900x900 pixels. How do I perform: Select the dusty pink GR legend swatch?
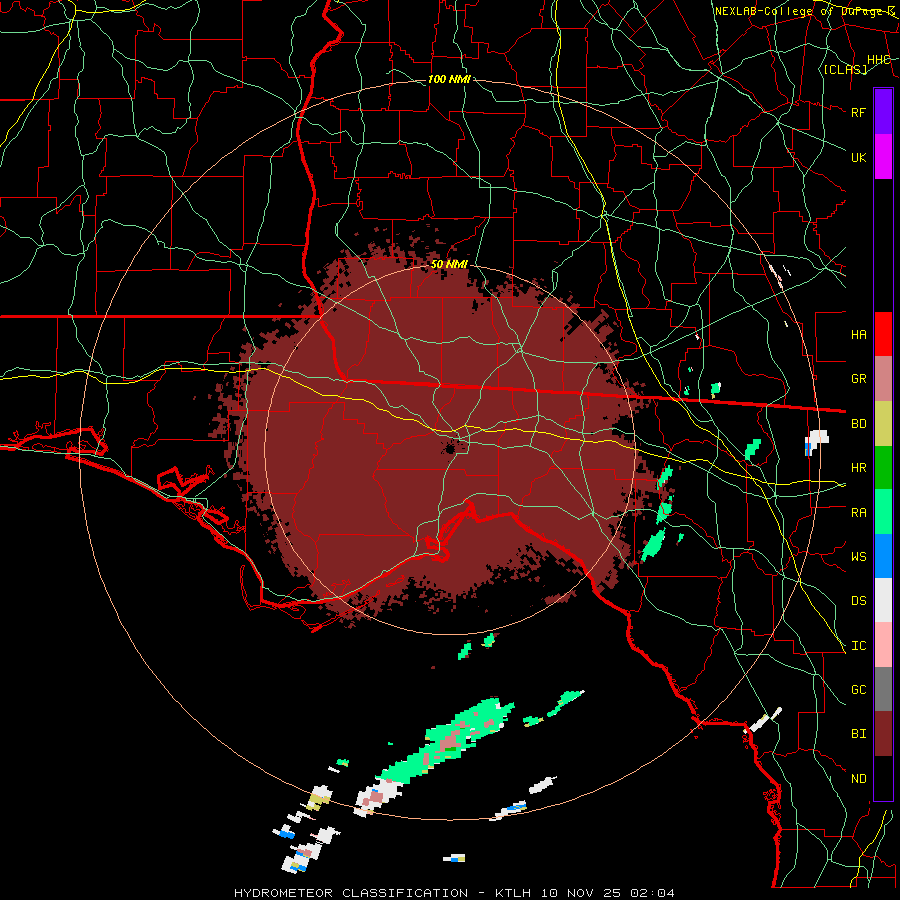pos(883,379)
